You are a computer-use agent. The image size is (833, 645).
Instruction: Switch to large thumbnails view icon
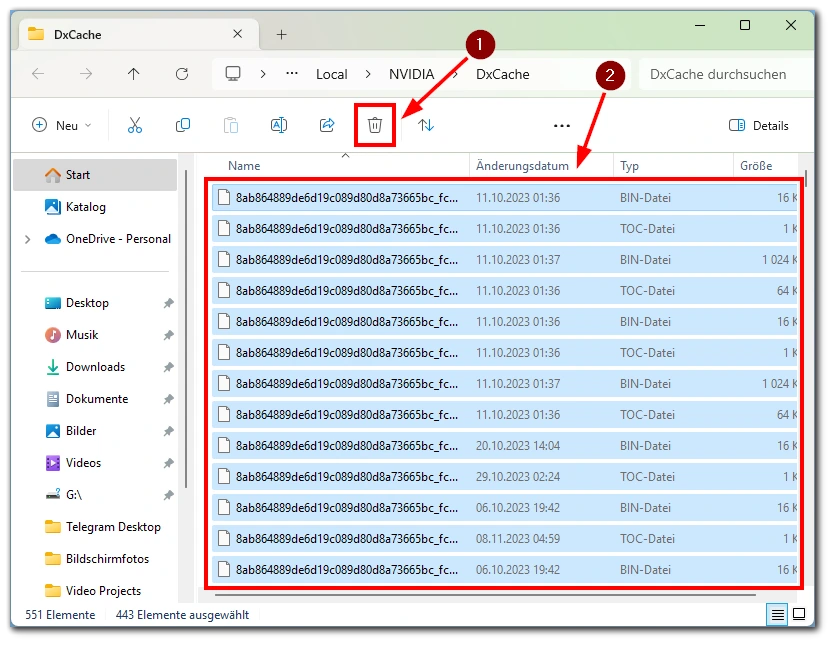798,615
